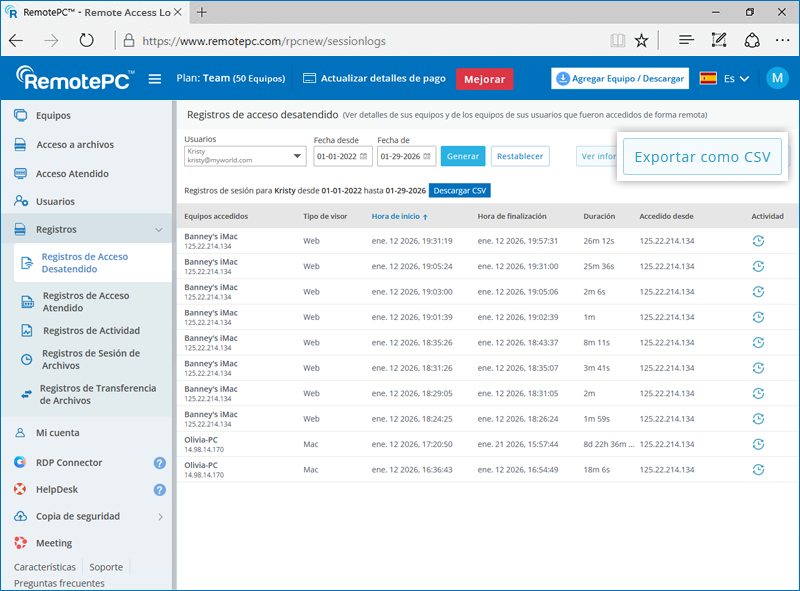Select Registros de Actividad in the sidebar
Viewport: 800px width, 591px height.
[91, 331]
